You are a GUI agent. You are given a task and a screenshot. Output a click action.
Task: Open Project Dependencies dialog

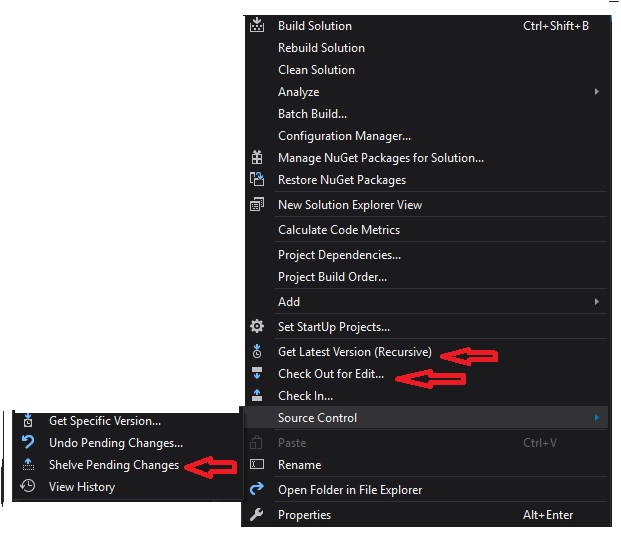click(427, 255)
